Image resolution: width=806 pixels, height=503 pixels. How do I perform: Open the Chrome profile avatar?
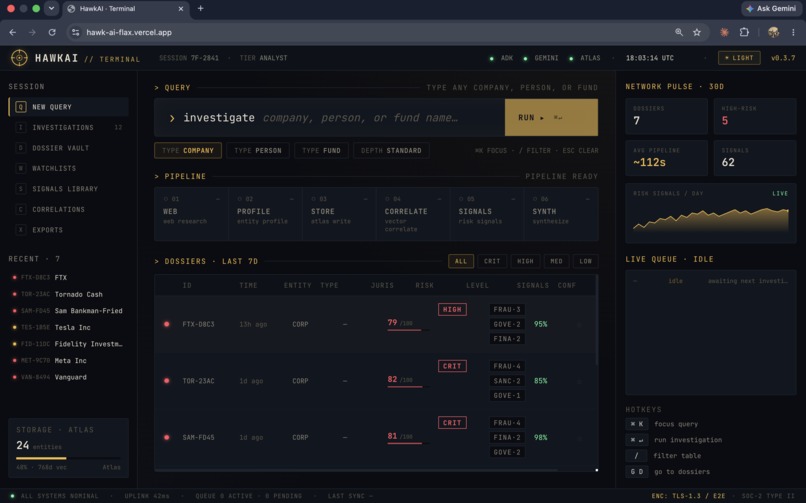[x=773, y=32]
